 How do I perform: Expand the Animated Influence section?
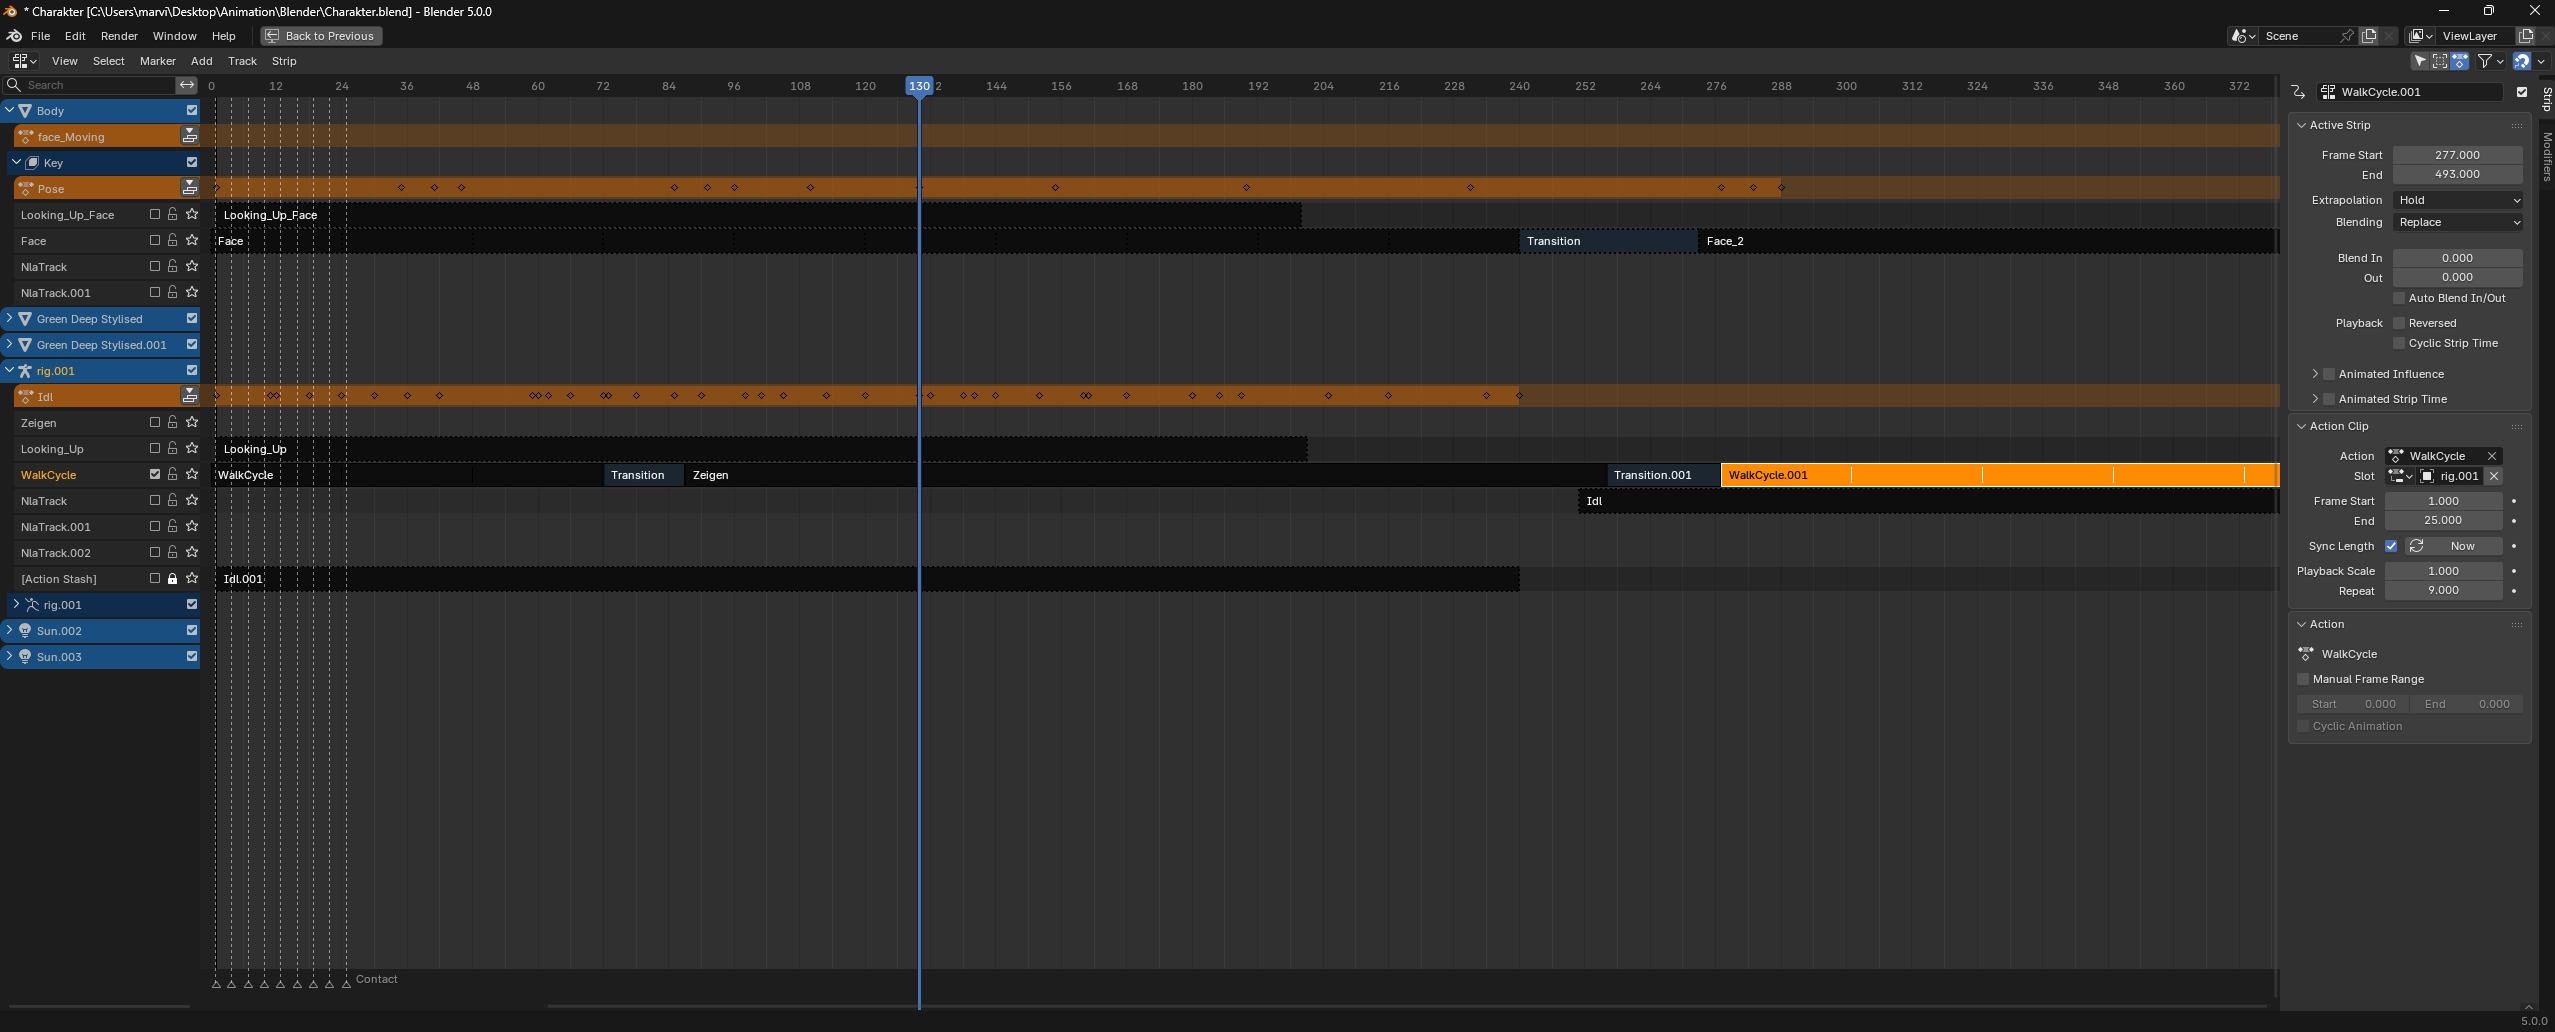point(2315,374)
